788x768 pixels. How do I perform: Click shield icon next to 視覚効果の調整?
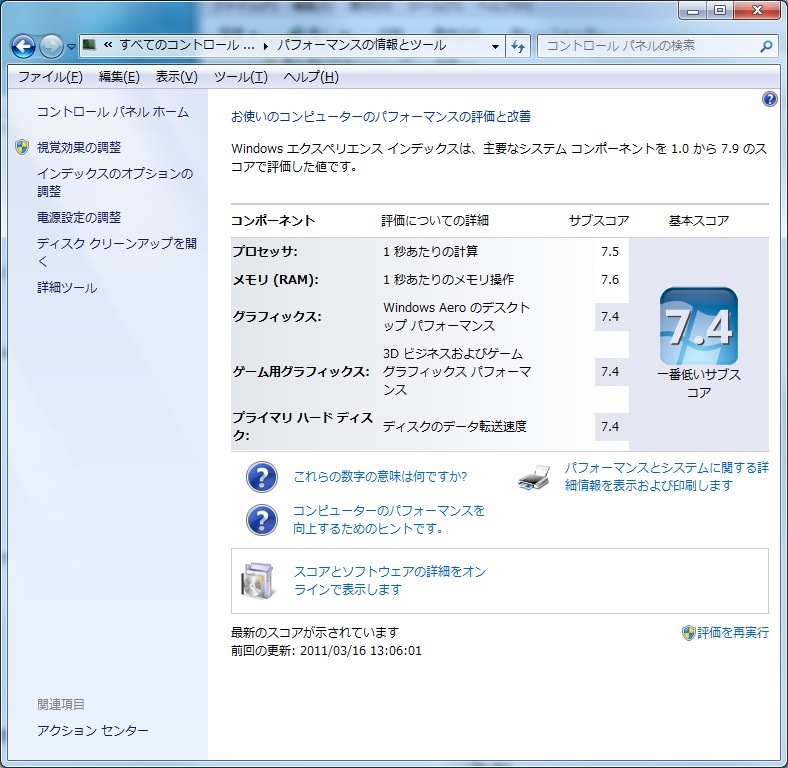[x=22, y=147]
